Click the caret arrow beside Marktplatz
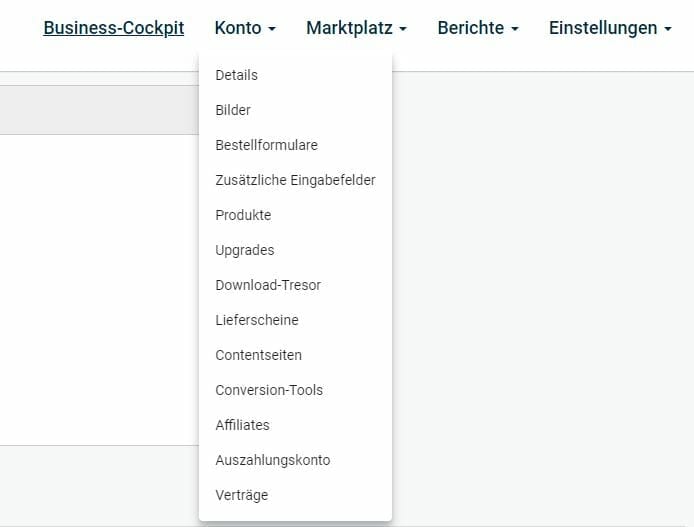Image resolution: width=694 pixels, height=527 pixels. [x=403, y=29]
